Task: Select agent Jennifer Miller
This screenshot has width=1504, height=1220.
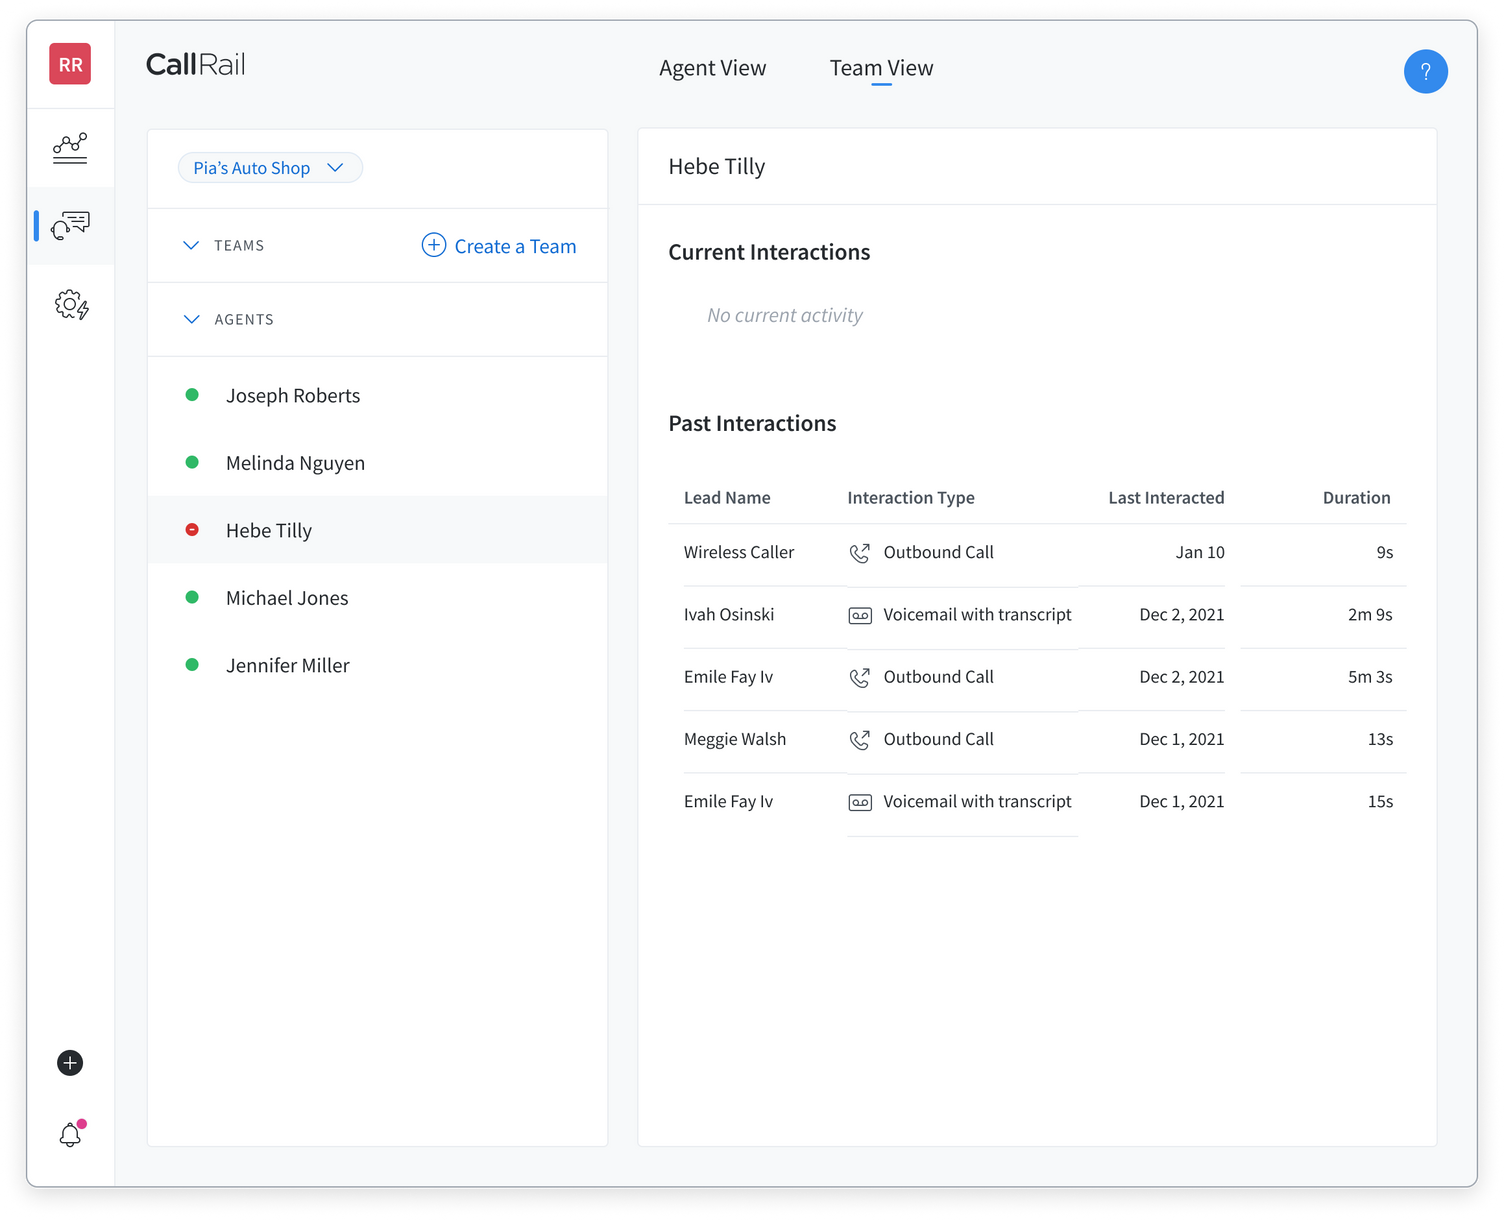Action: 287,666
